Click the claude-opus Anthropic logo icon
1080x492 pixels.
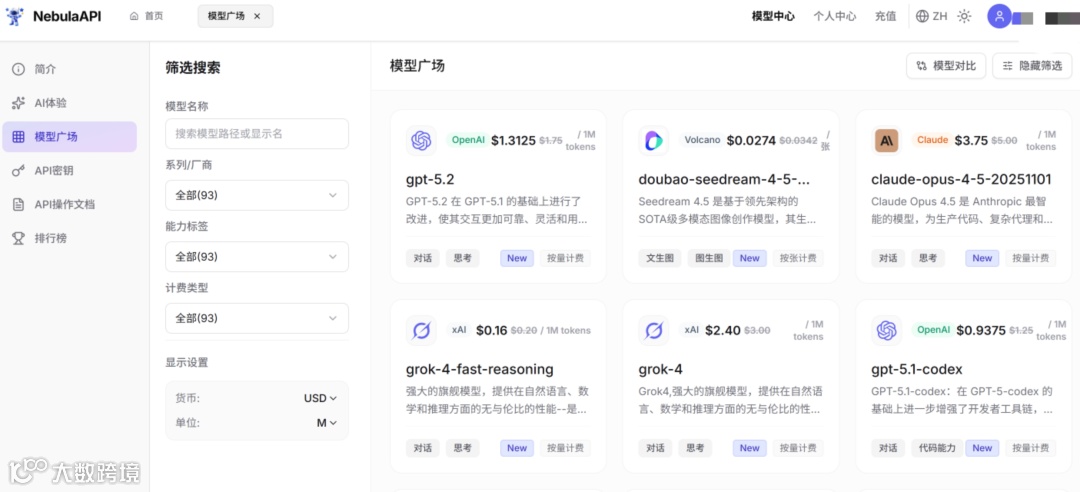886,141
